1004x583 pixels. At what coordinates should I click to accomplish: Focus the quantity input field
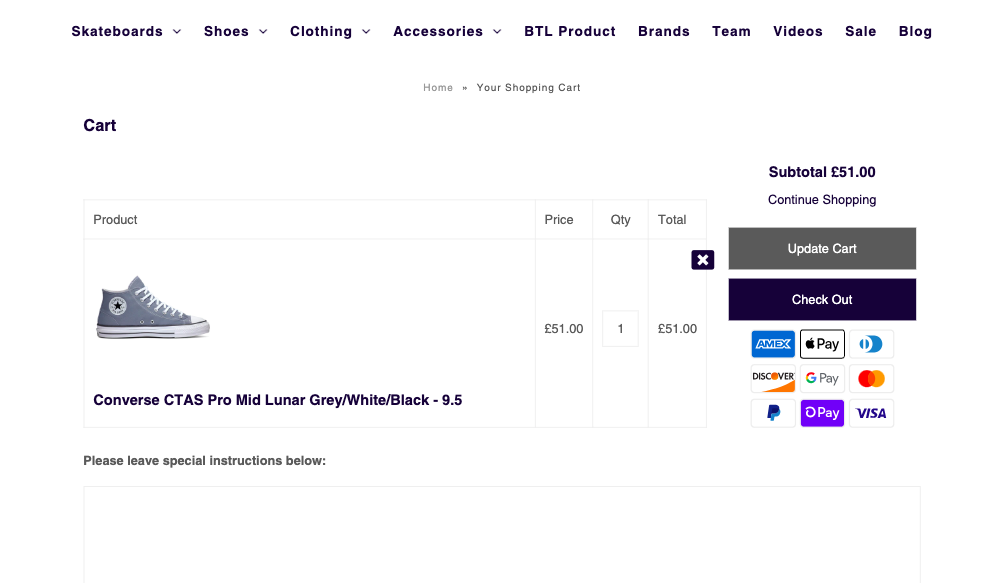tap(620, 329)
